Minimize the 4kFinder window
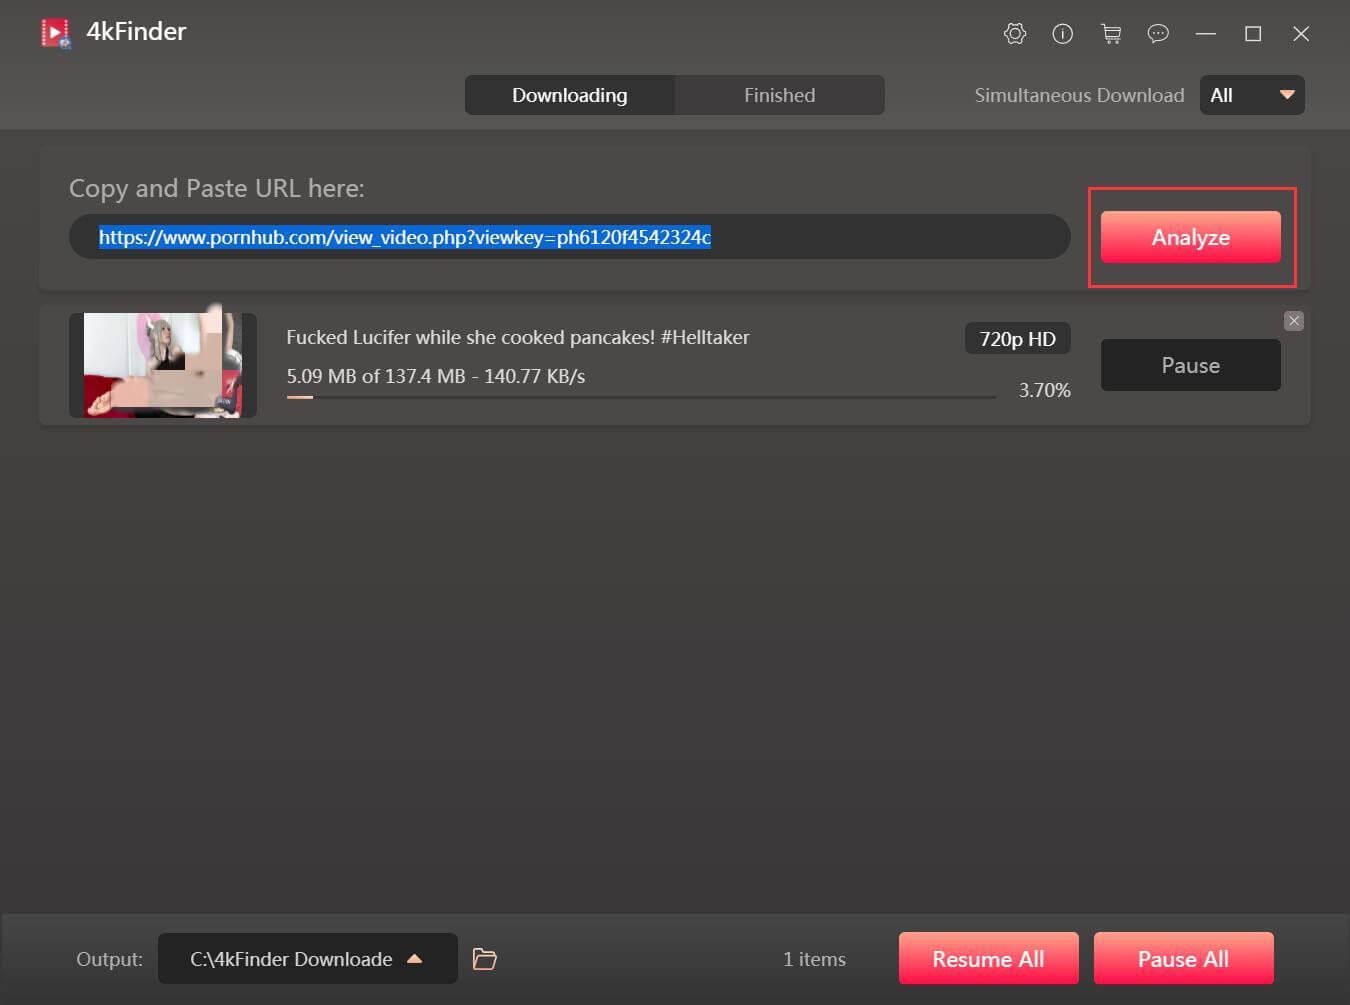This screenshot has height=1005, width=1350. tap(1206, 34)
